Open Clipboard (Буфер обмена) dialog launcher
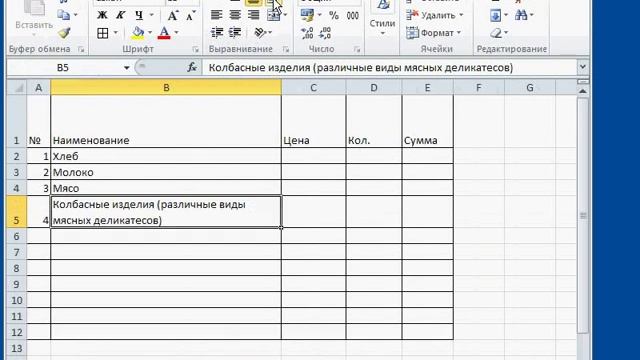 coord(81,49)
